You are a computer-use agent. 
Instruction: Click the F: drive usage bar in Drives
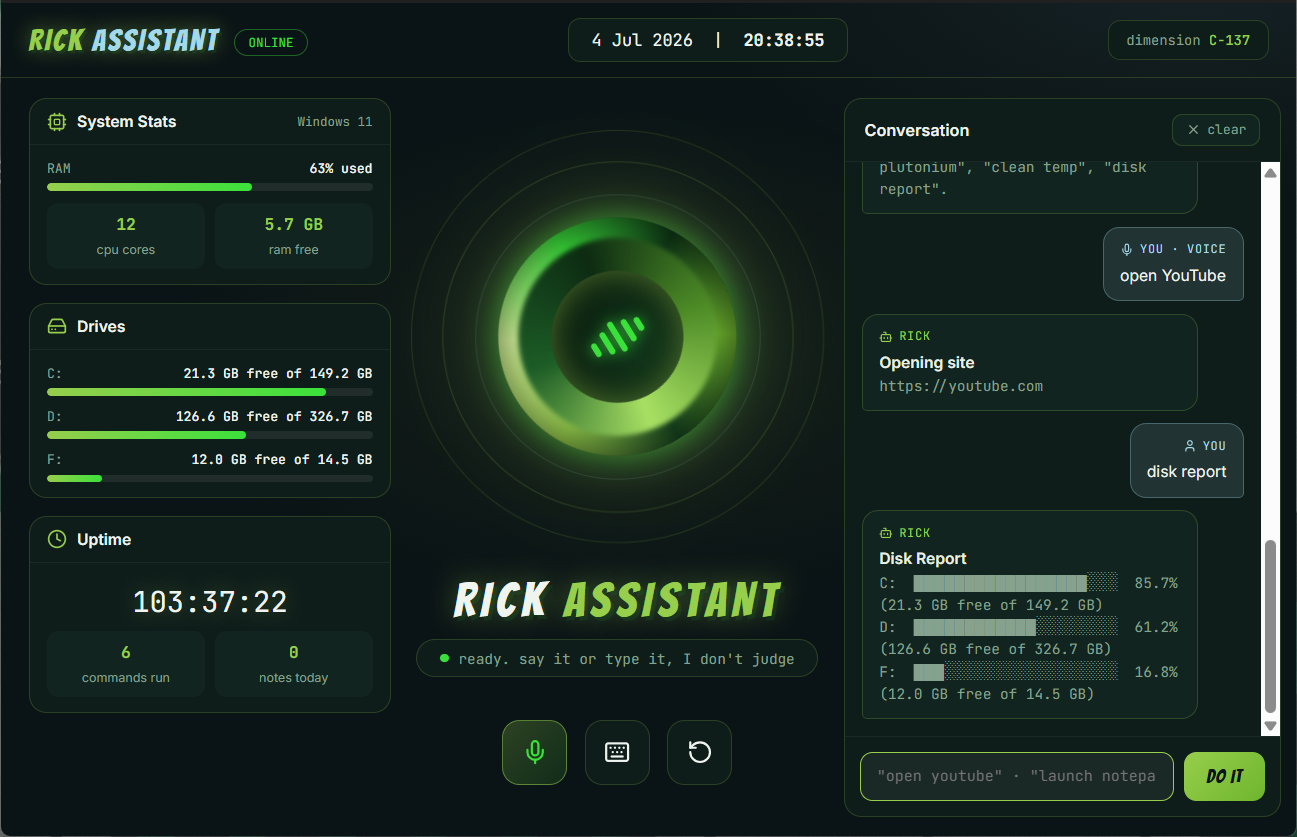pos(210,478)
